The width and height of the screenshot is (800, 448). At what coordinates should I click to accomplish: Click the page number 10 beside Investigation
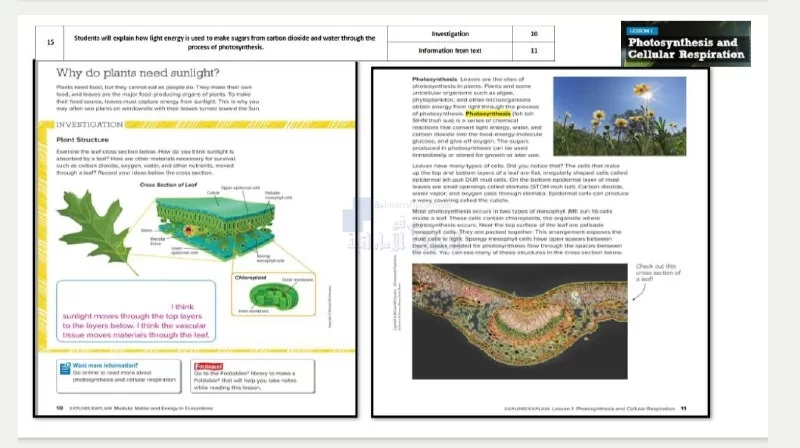(x=534, y=34)
